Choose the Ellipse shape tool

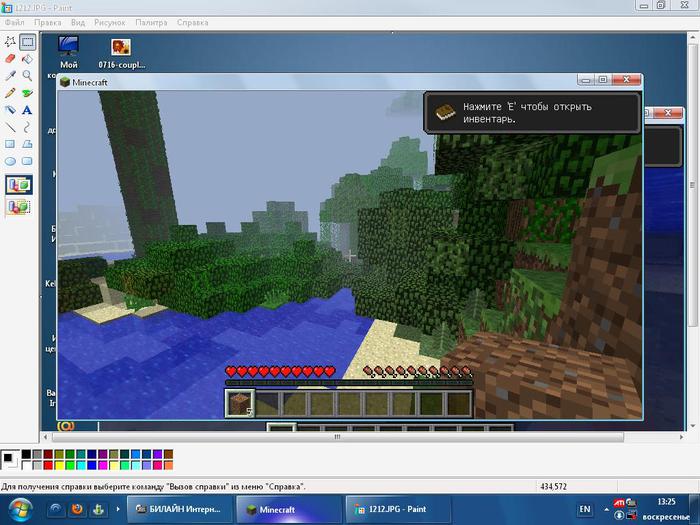(10, 161)
